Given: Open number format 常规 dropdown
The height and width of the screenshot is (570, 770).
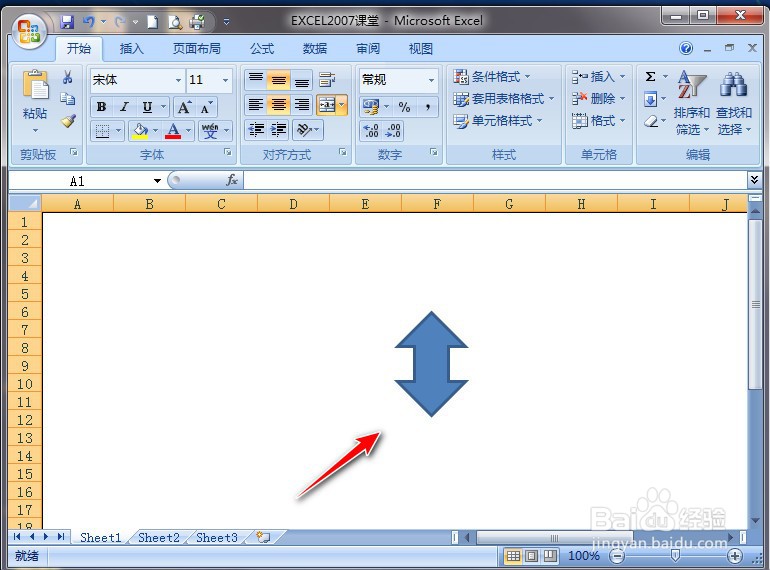Looking at the screenshot, I should point(431,80).
